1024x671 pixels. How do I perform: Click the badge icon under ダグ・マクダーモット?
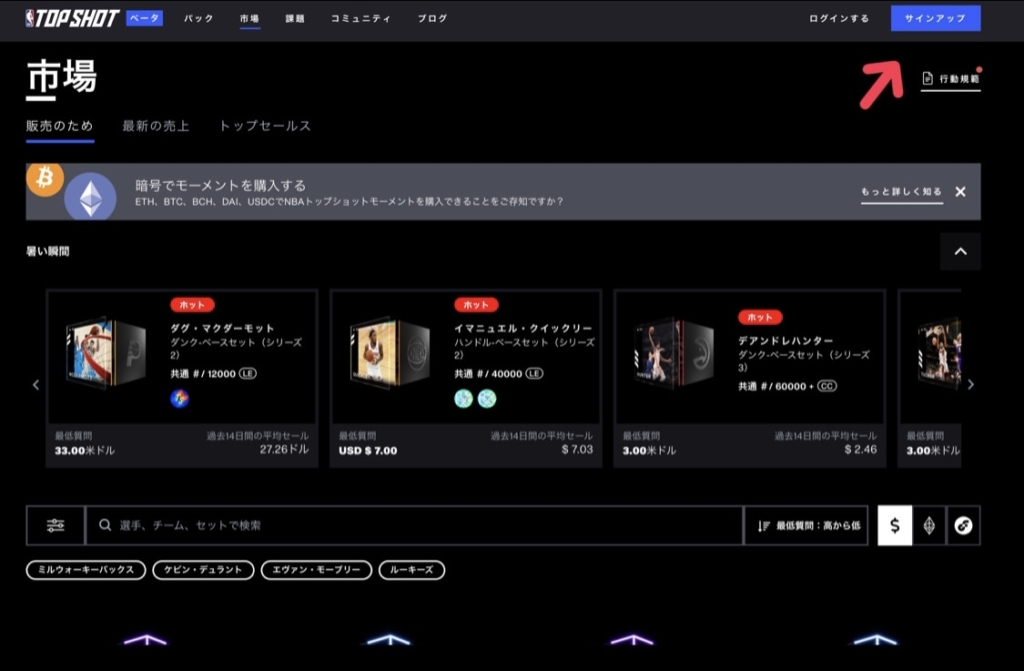(180, 398)
